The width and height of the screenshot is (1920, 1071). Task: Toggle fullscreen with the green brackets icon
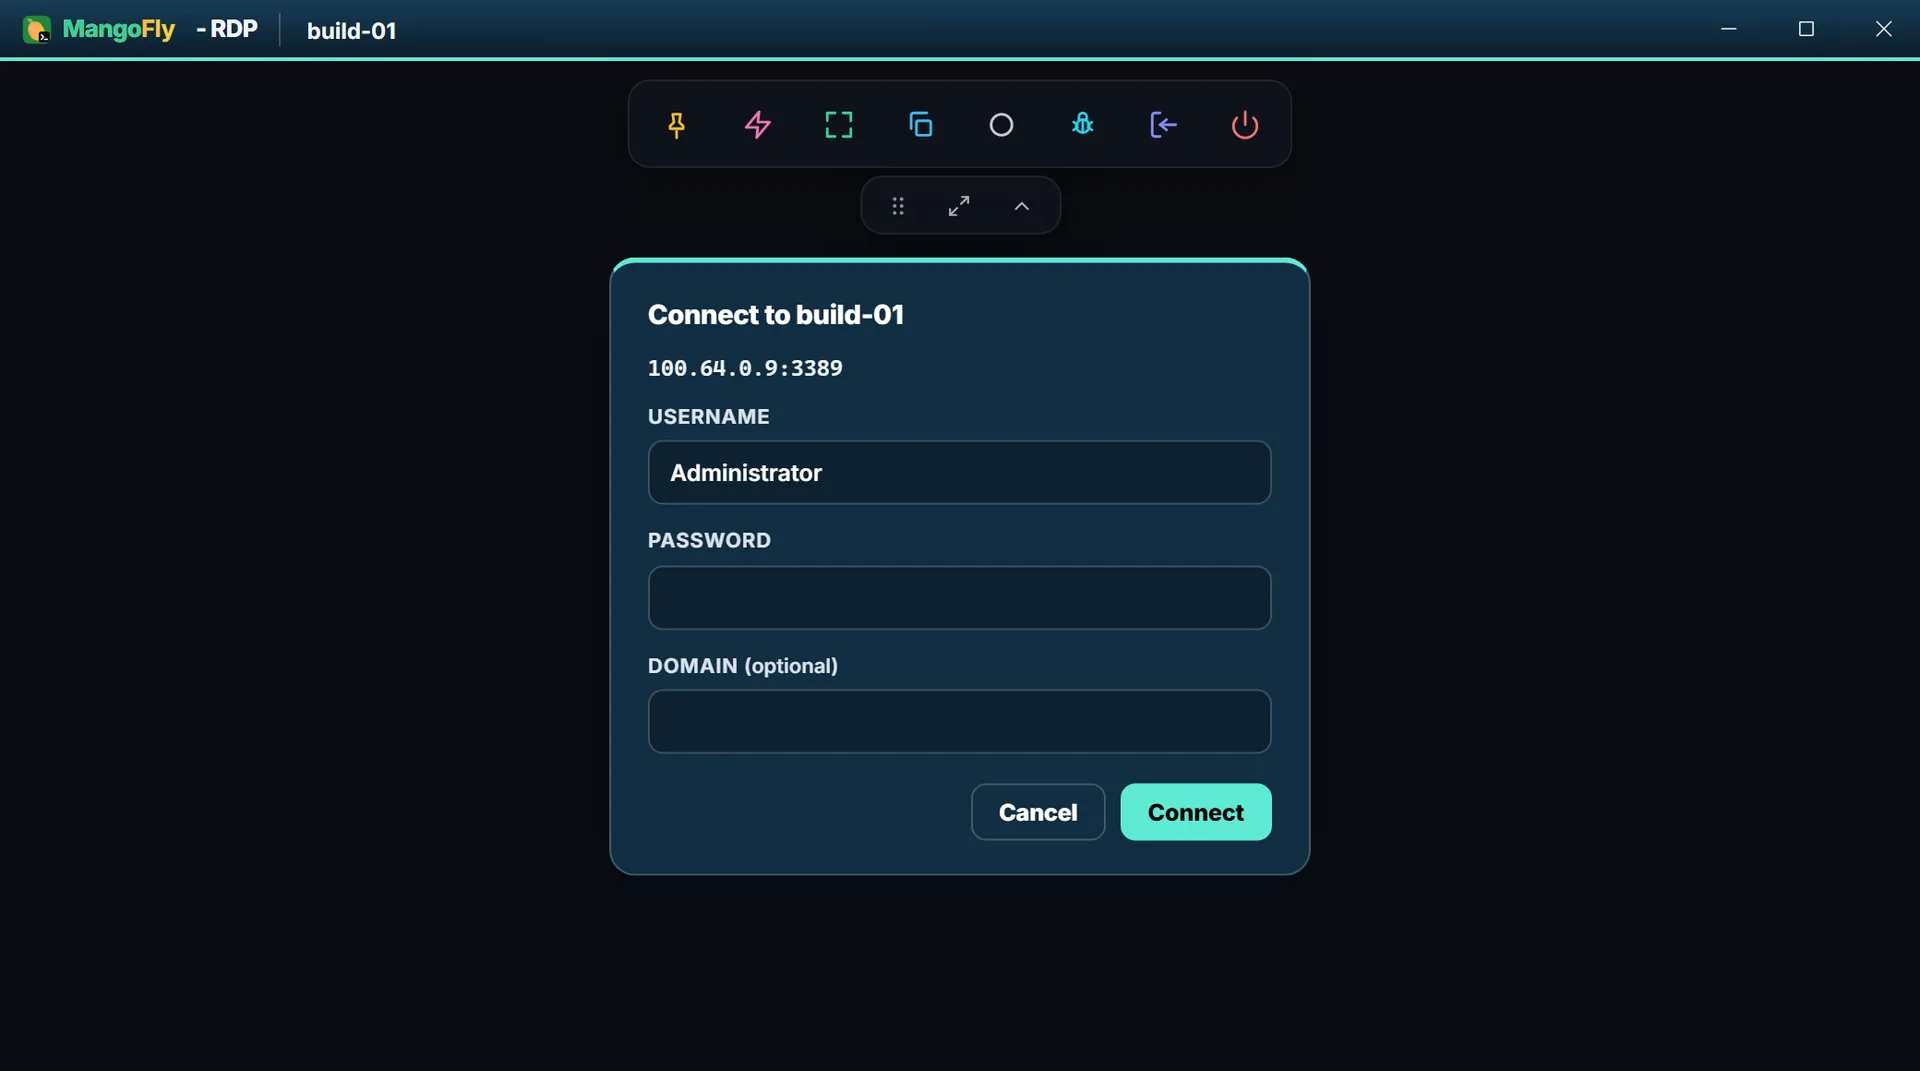839,125
